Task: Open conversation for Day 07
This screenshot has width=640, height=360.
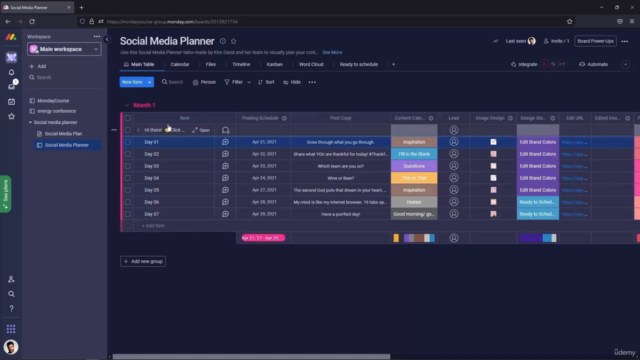Action: click(x=225, y=214)
